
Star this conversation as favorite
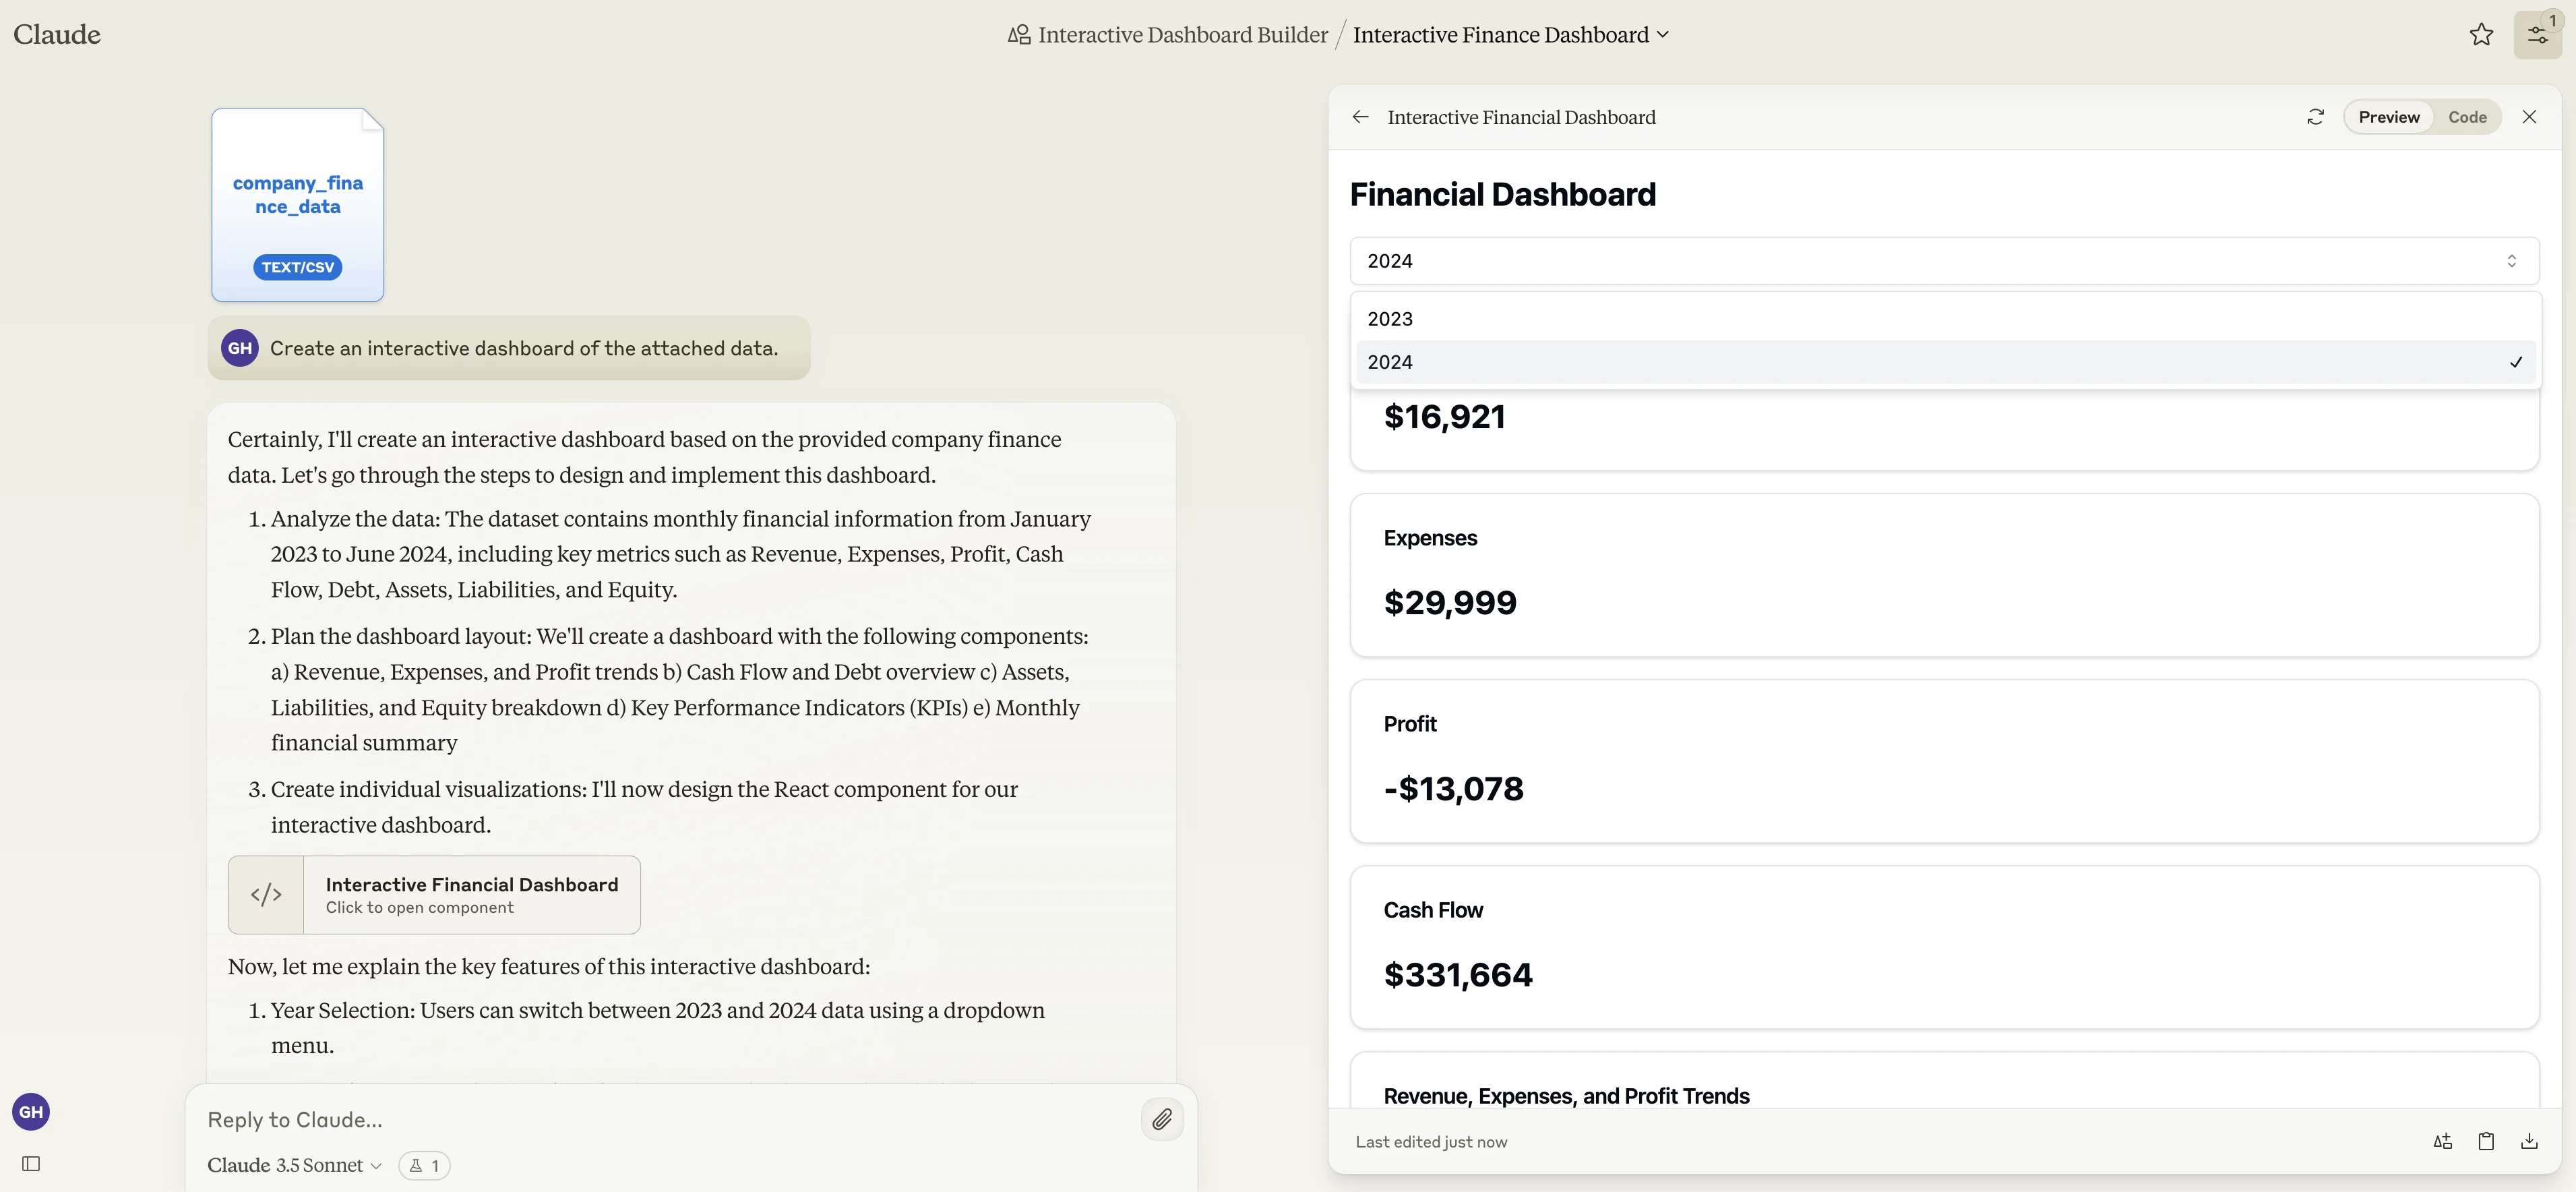point(2480,35)
